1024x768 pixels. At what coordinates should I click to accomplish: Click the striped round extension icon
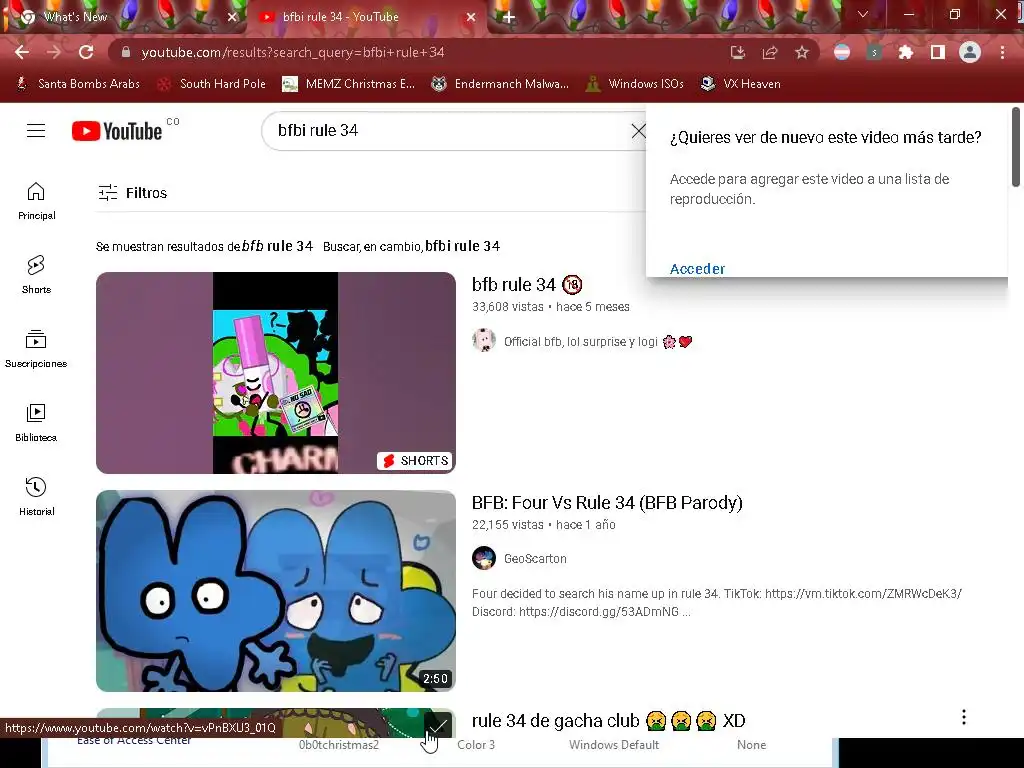(x=842, y=52)
